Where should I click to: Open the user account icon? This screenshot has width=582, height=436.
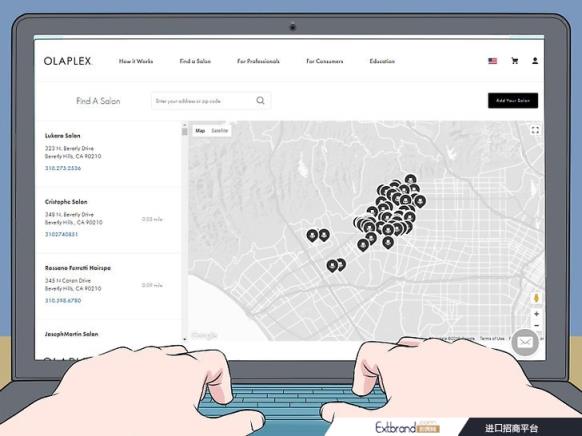point(535,61)
